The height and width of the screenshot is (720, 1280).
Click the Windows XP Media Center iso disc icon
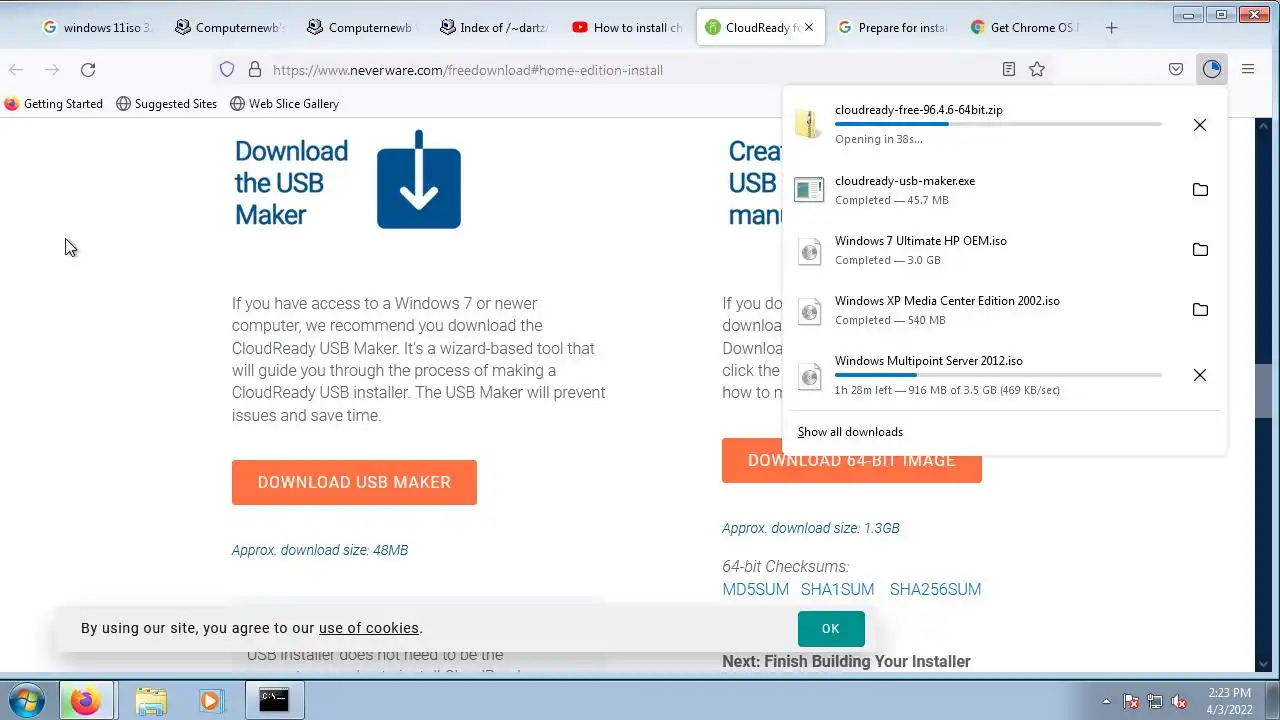pyautogui.click(x=809, y=310)
